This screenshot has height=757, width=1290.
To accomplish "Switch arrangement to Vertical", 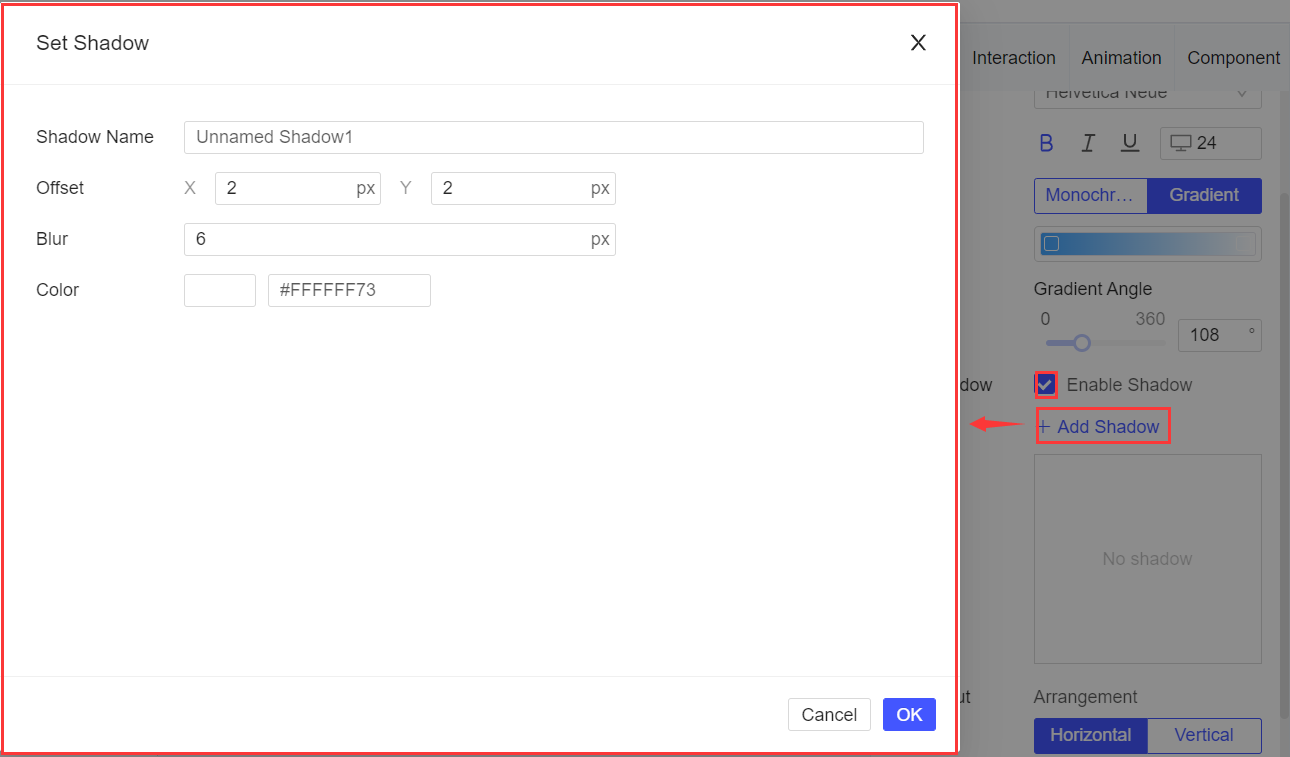I will tap(1203, 735).
